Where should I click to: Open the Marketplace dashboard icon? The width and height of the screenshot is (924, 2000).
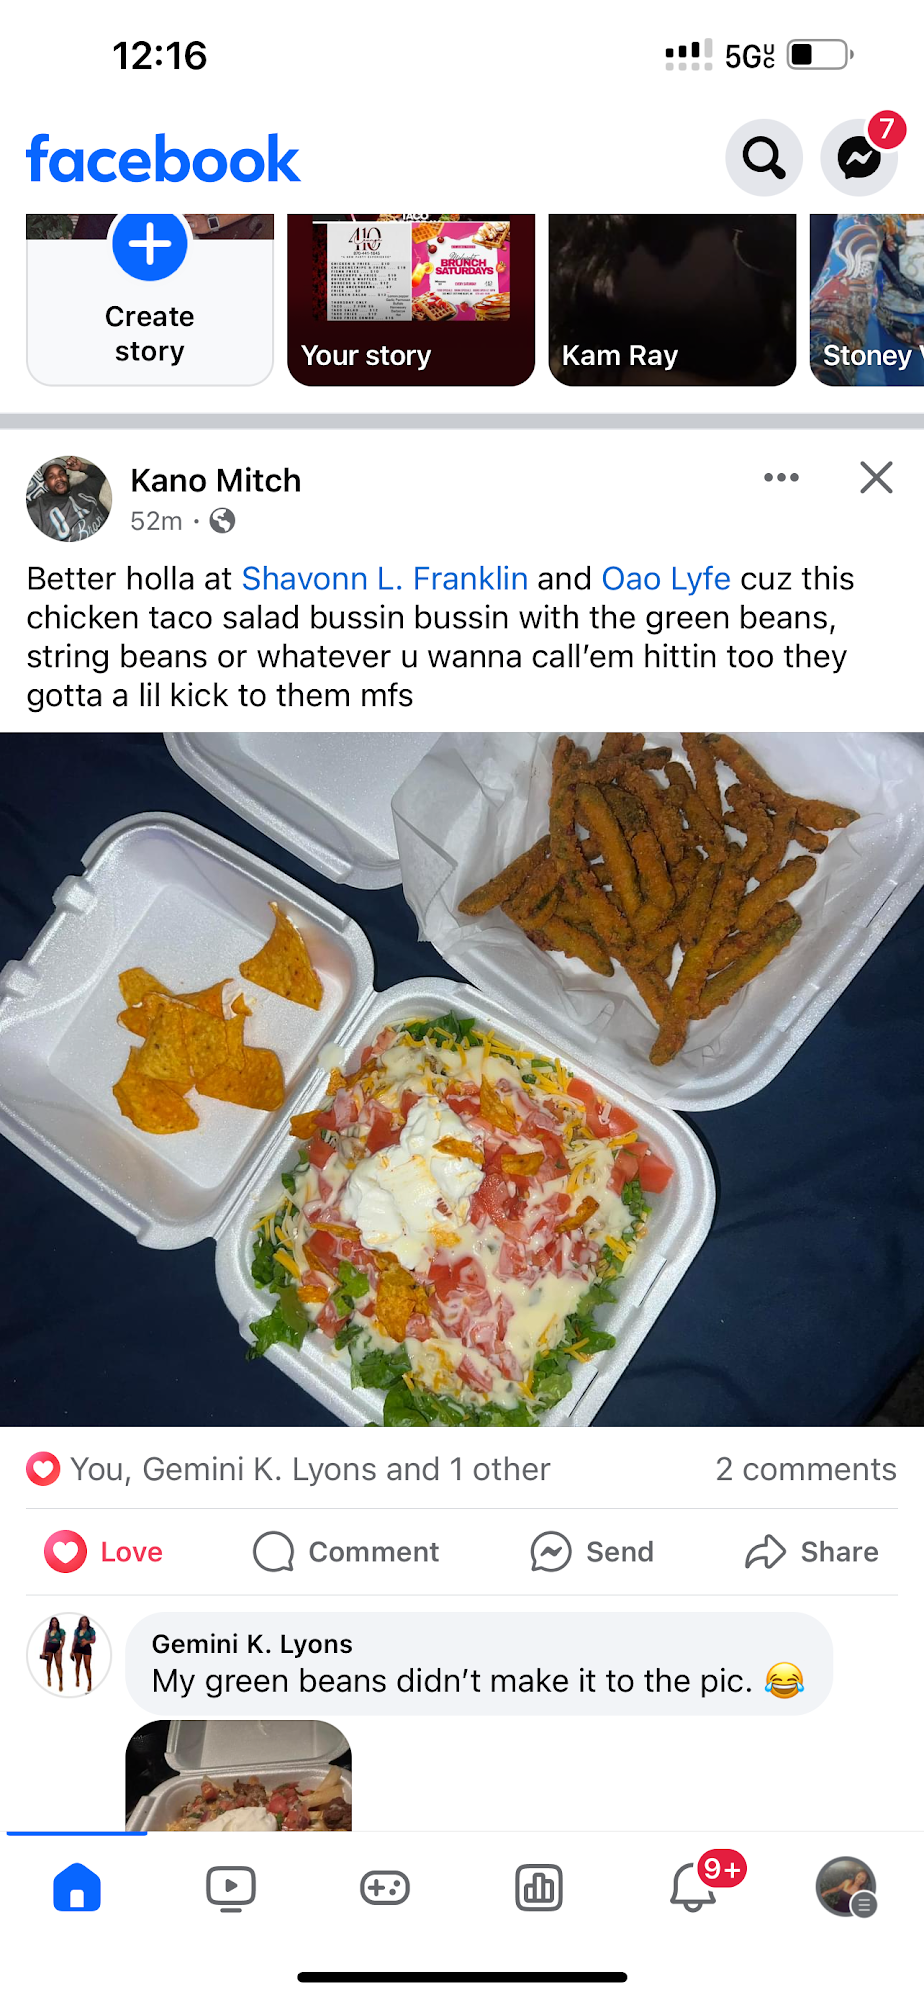pos(539,1888)
